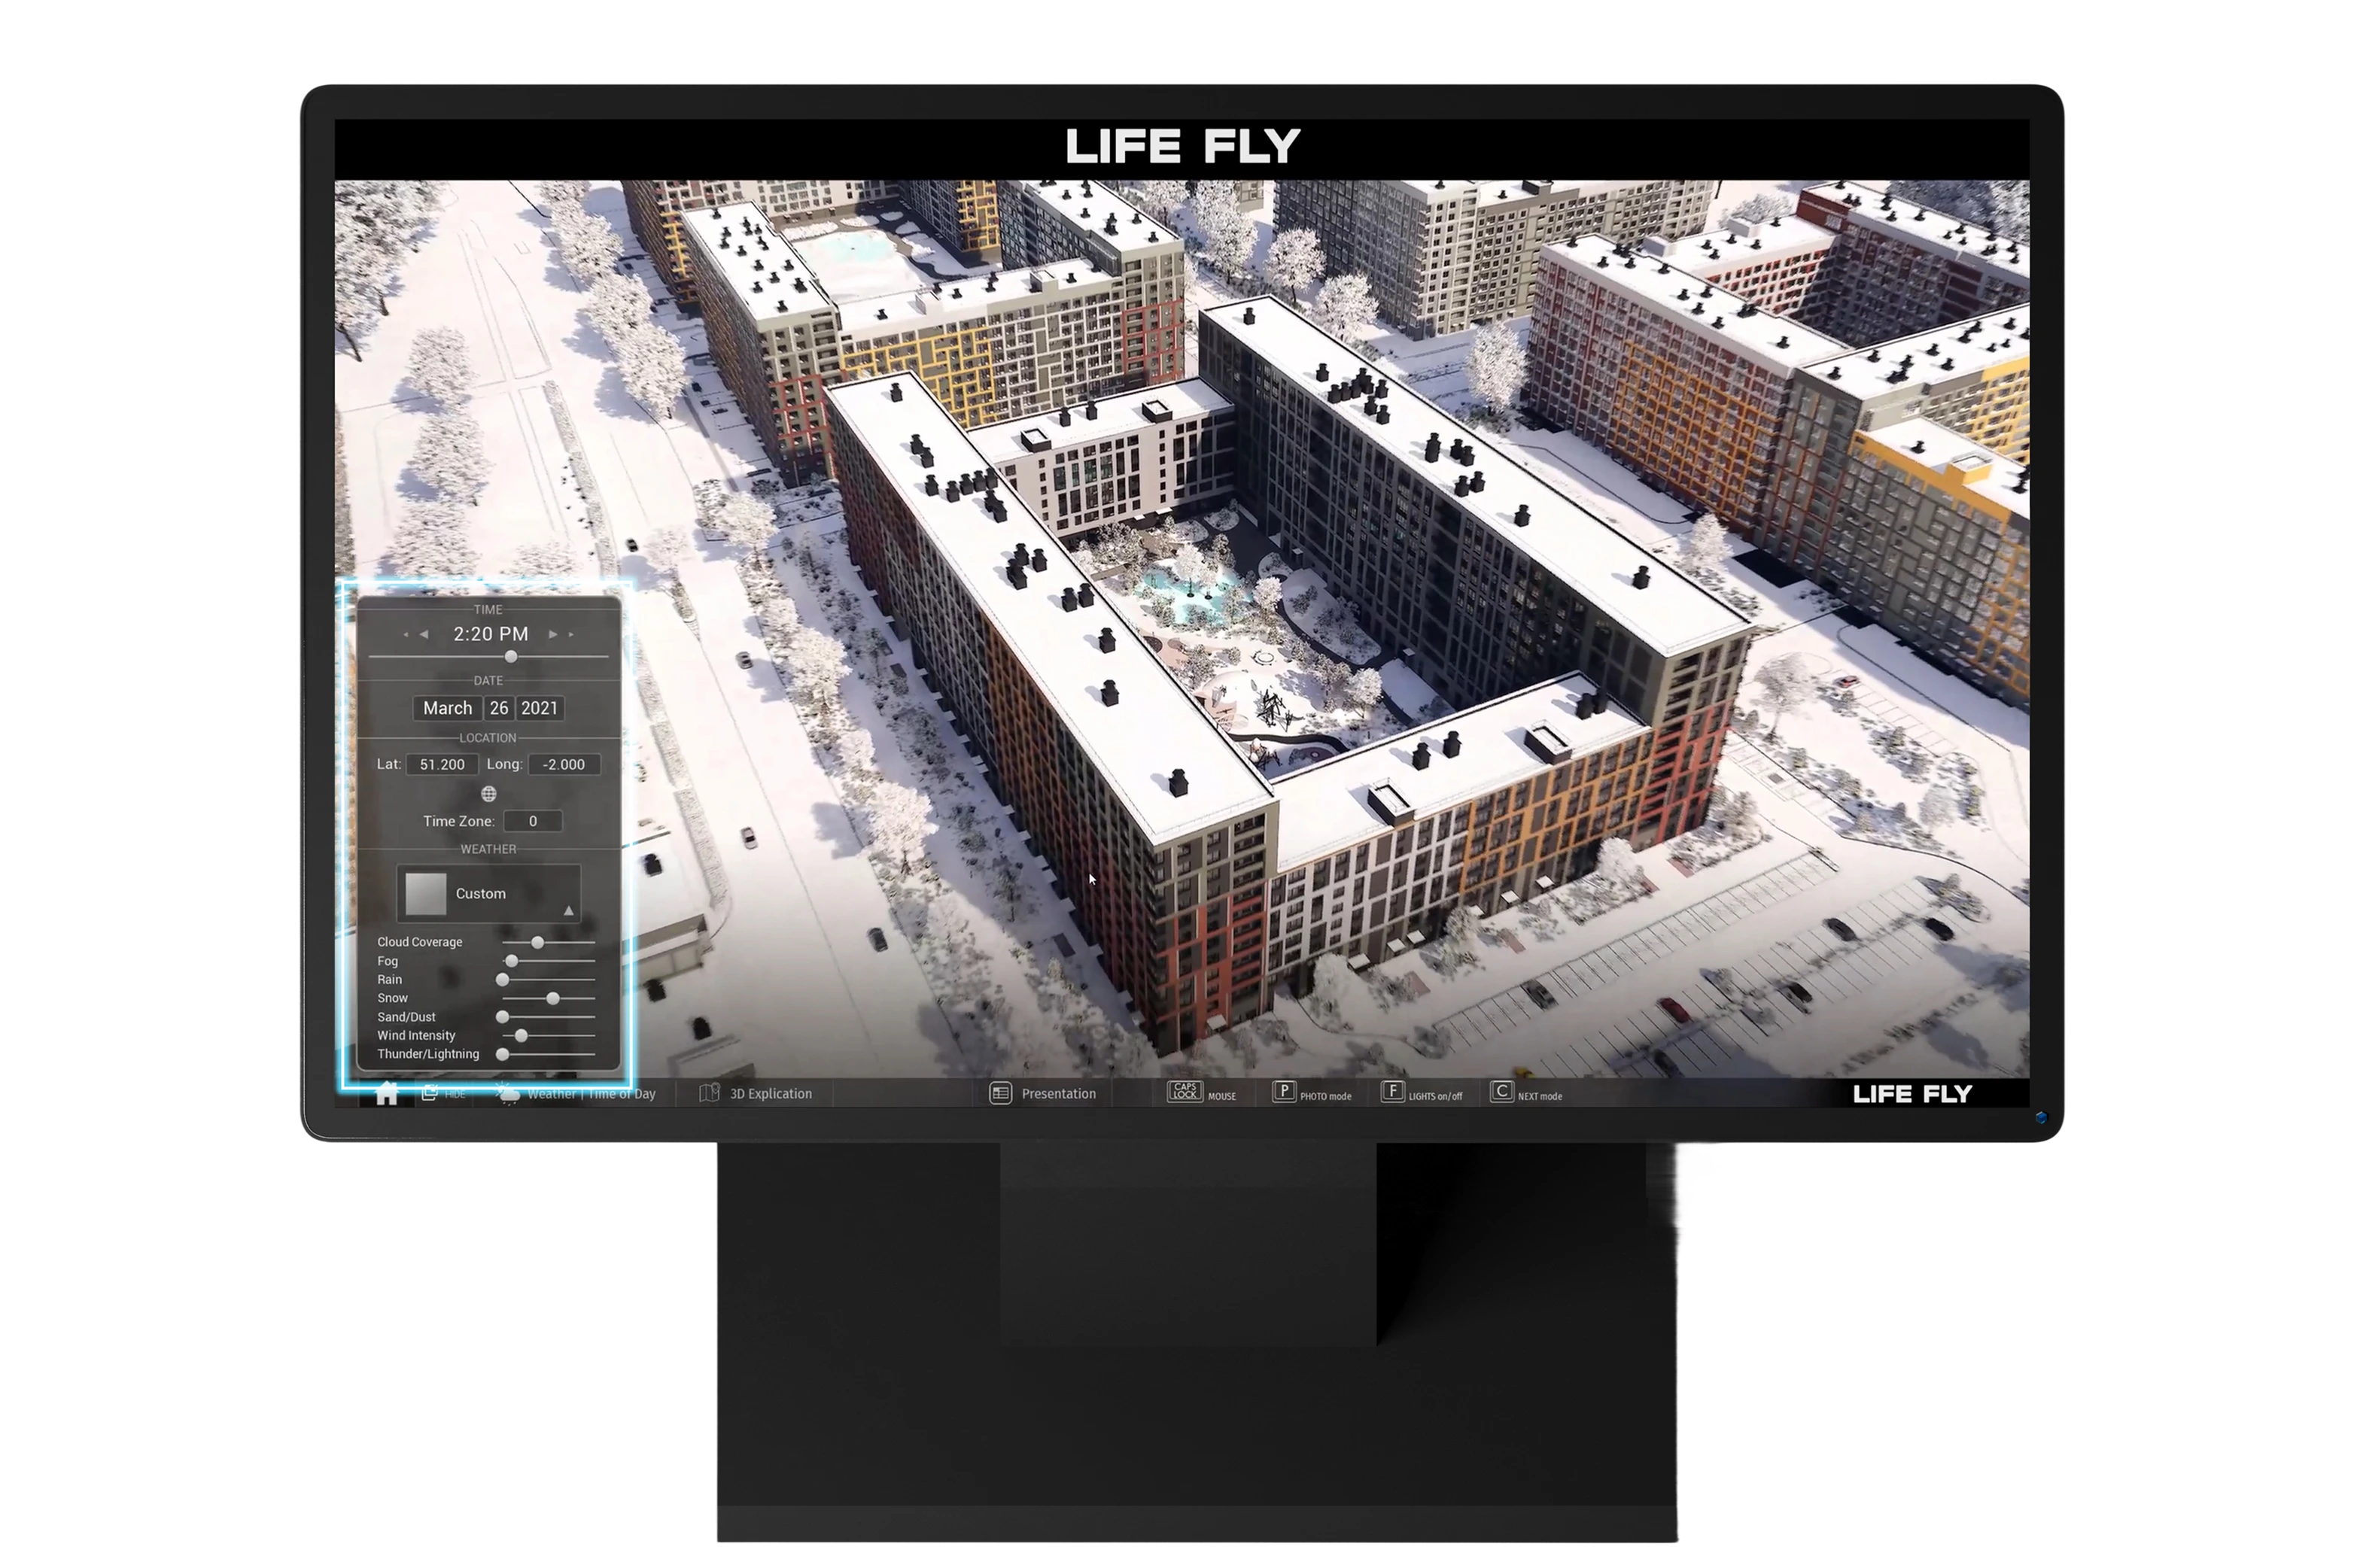Open the March month selector
Image resolution: width=2354 pixels, height=1568 pixels.
click(447, 708)
